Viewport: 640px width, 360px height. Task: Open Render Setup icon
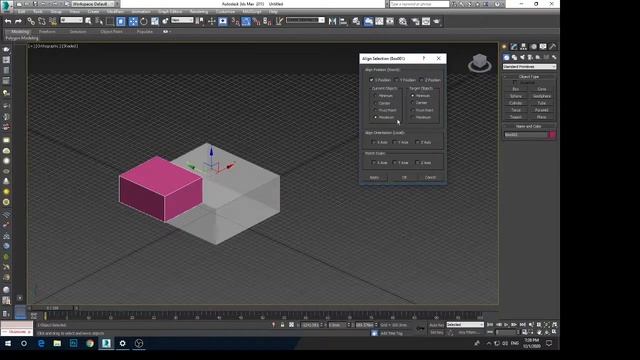[415, 21]
